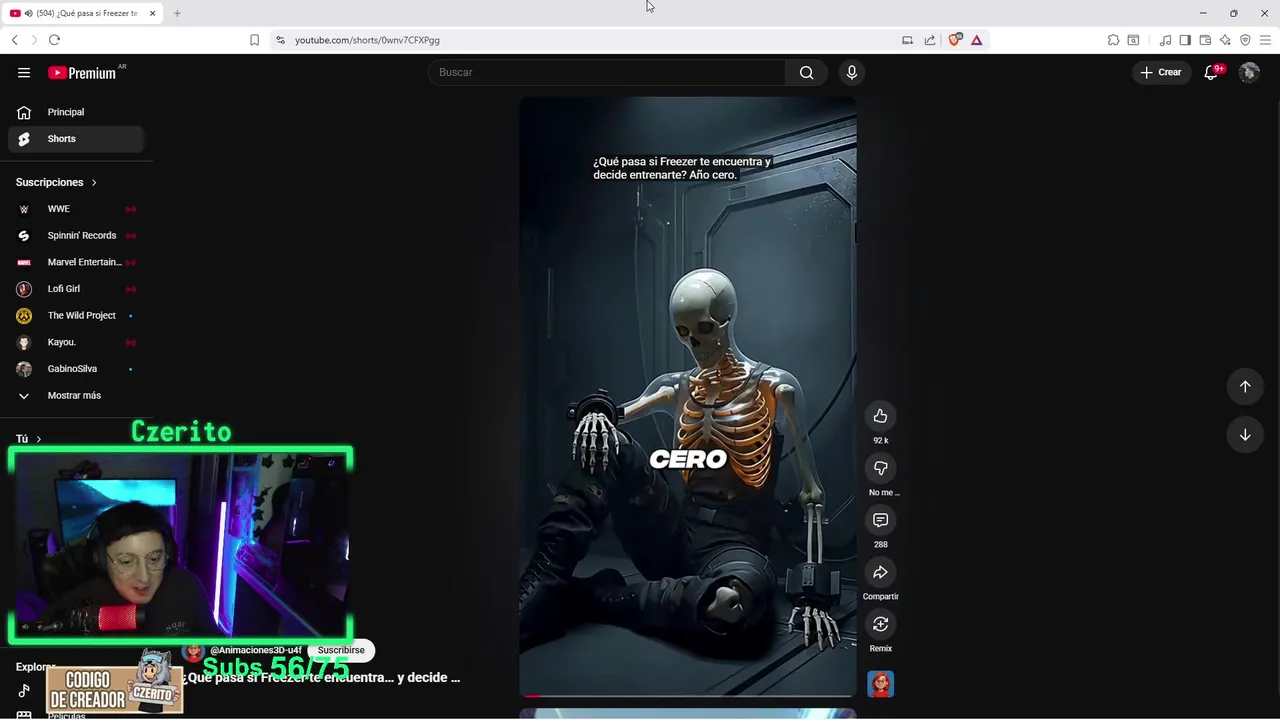Open the Brave playlist music icon
This screenshot has width=1280, height=720.
click(1165, 40)
